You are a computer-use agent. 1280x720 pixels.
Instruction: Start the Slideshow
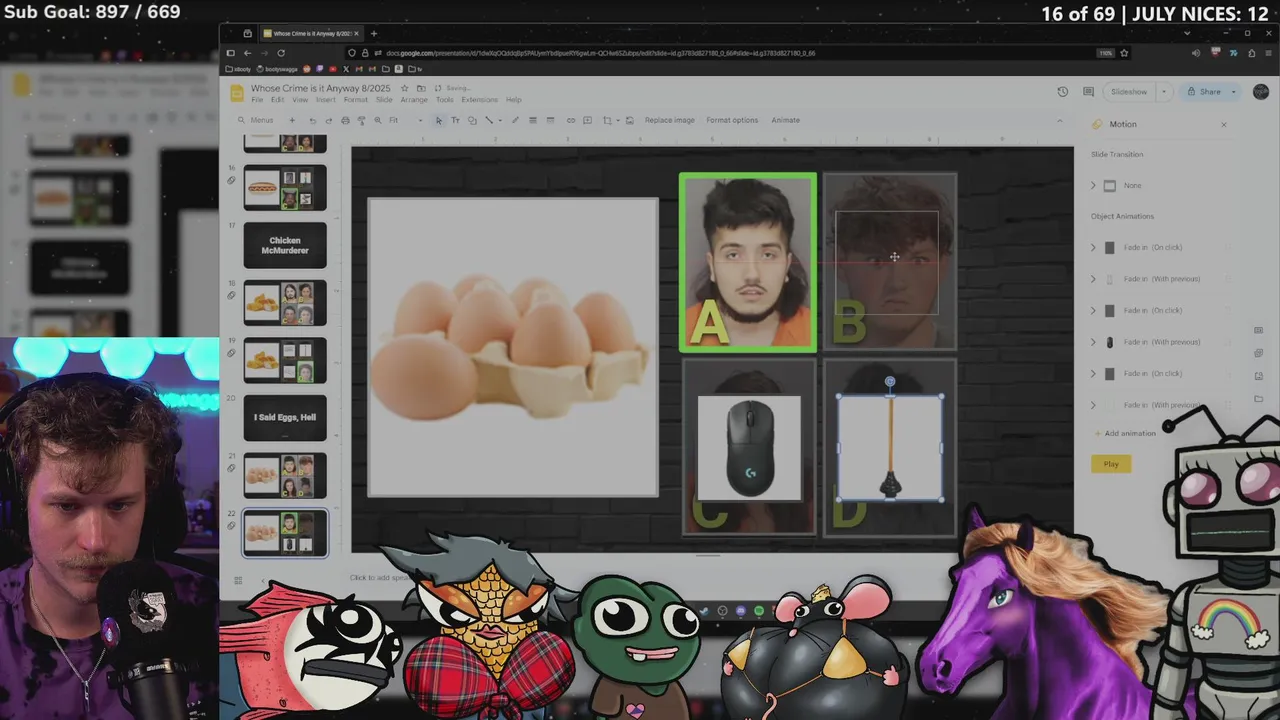click(x=1129, y=92)
